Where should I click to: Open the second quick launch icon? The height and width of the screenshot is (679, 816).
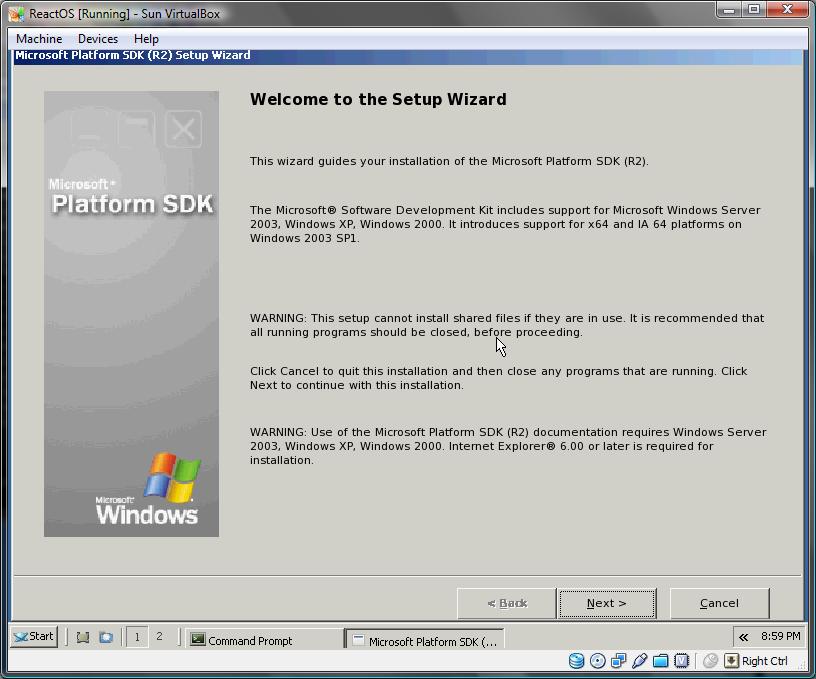tap(105, 637)
